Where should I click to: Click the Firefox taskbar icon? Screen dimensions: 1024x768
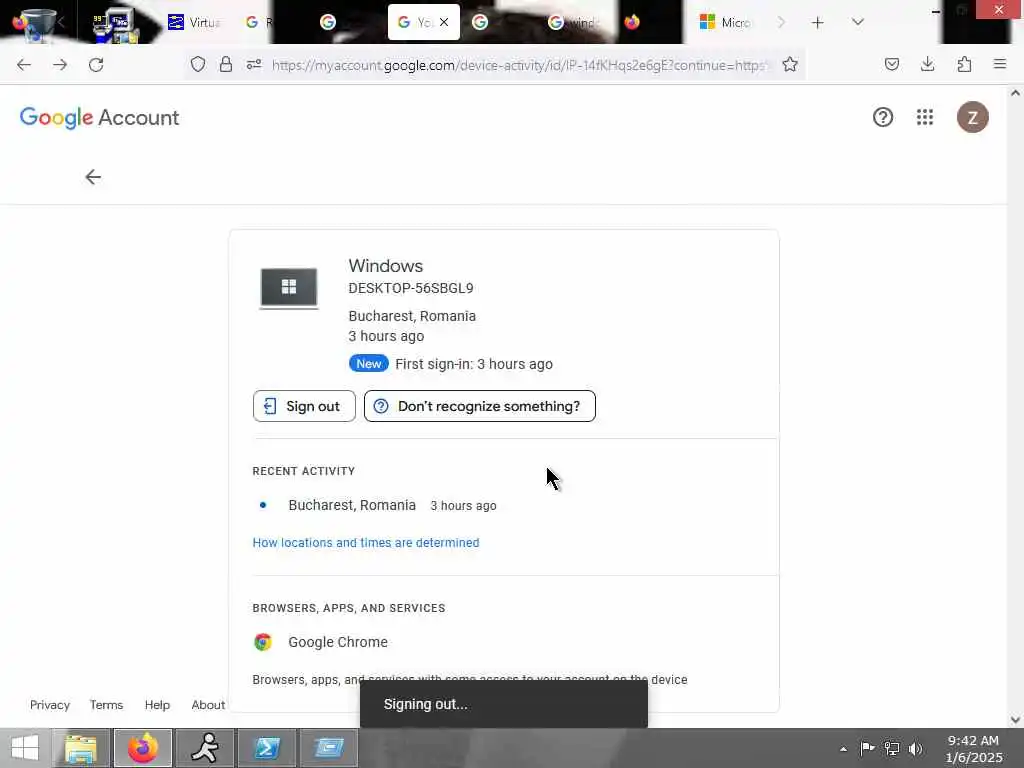pyautogui.click(x=143, y=748)
